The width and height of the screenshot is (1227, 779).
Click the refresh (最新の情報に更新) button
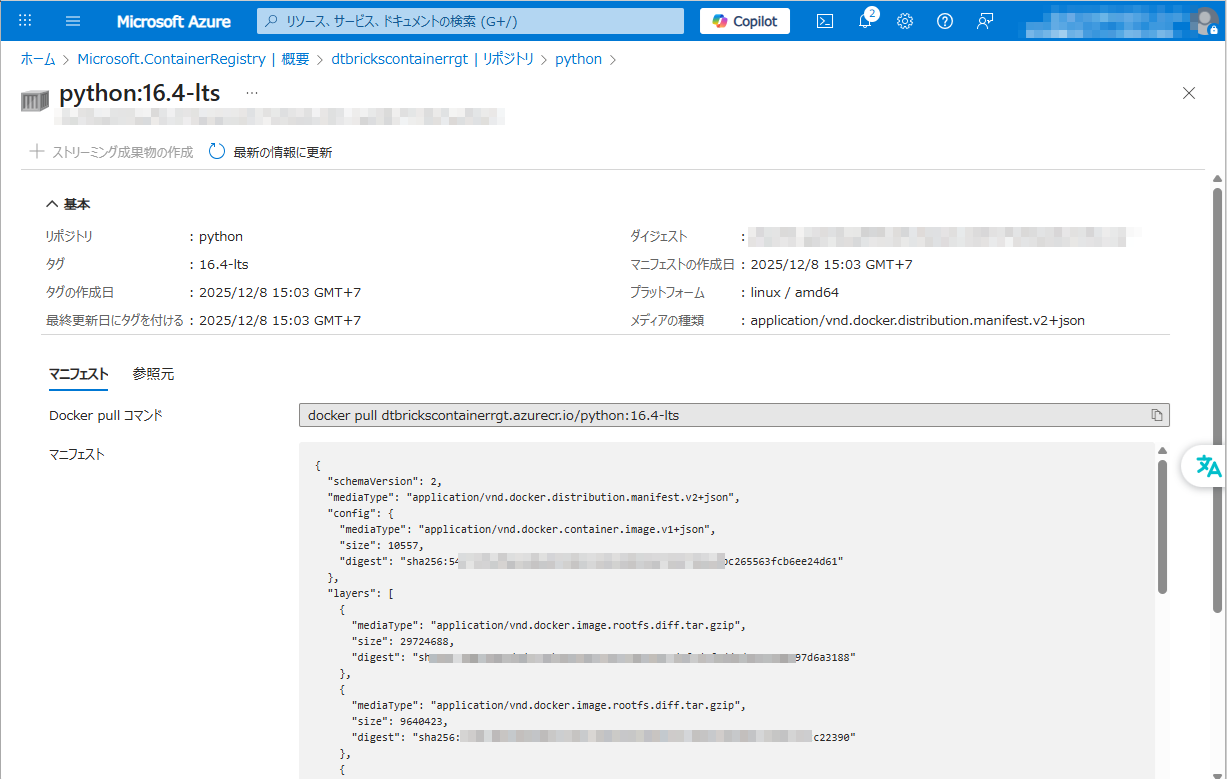[270, 152]
